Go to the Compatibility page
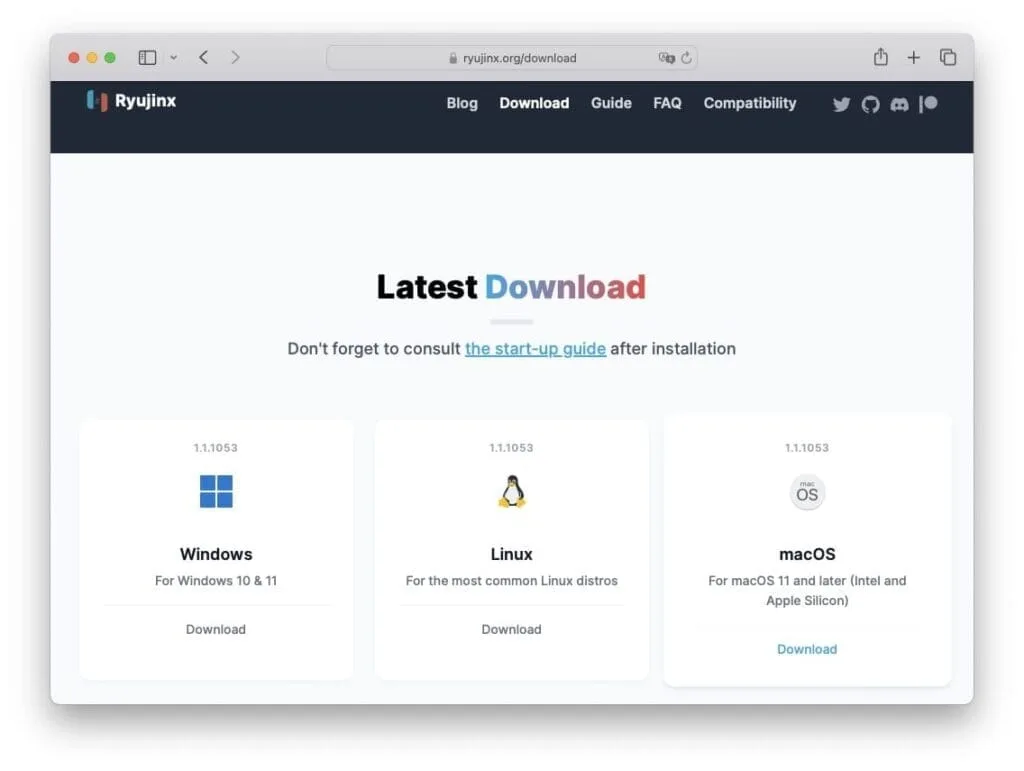The width and height of the screenshot is (1024, 771). point(749,103)
